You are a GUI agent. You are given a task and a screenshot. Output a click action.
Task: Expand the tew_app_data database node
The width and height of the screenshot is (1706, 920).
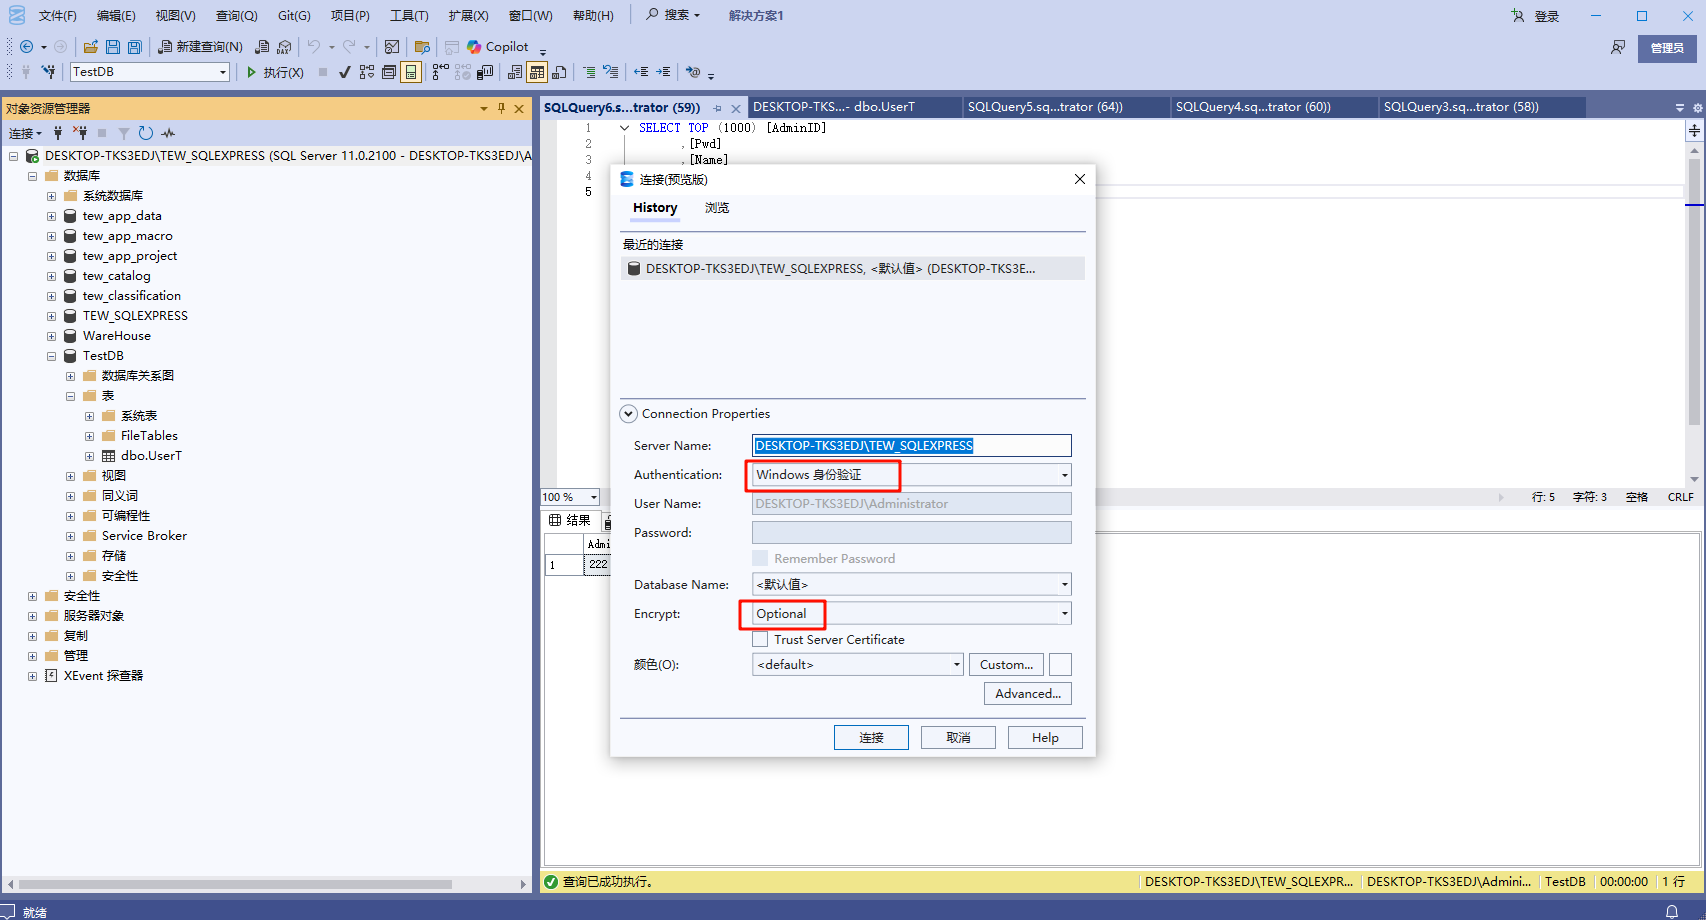(51, 216)
